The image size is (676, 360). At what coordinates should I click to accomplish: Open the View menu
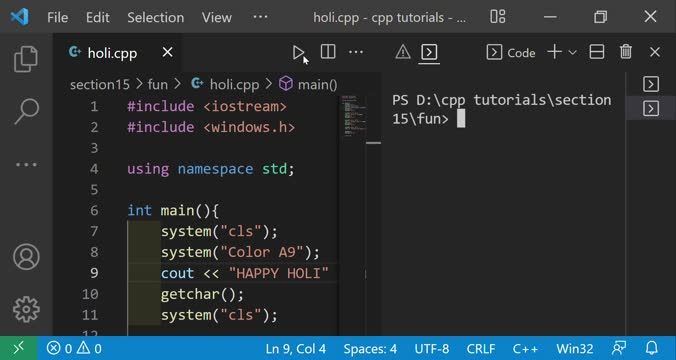[216, 17]
